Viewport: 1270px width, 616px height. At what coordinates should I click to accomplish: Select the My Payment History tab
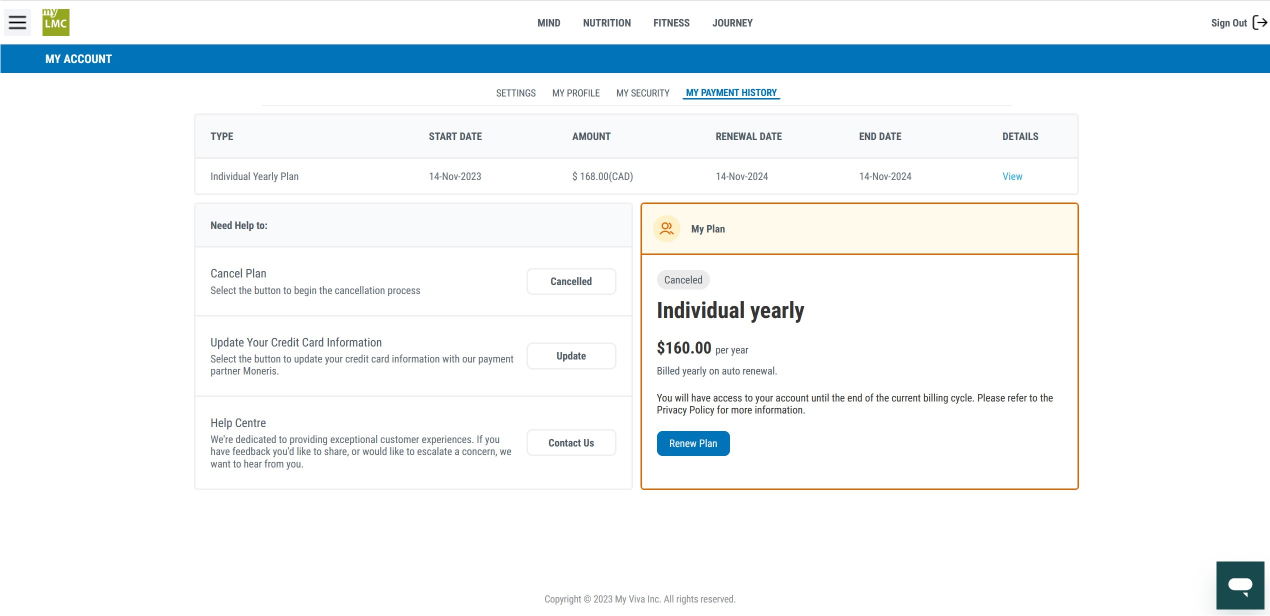click(x=731, y=93)
